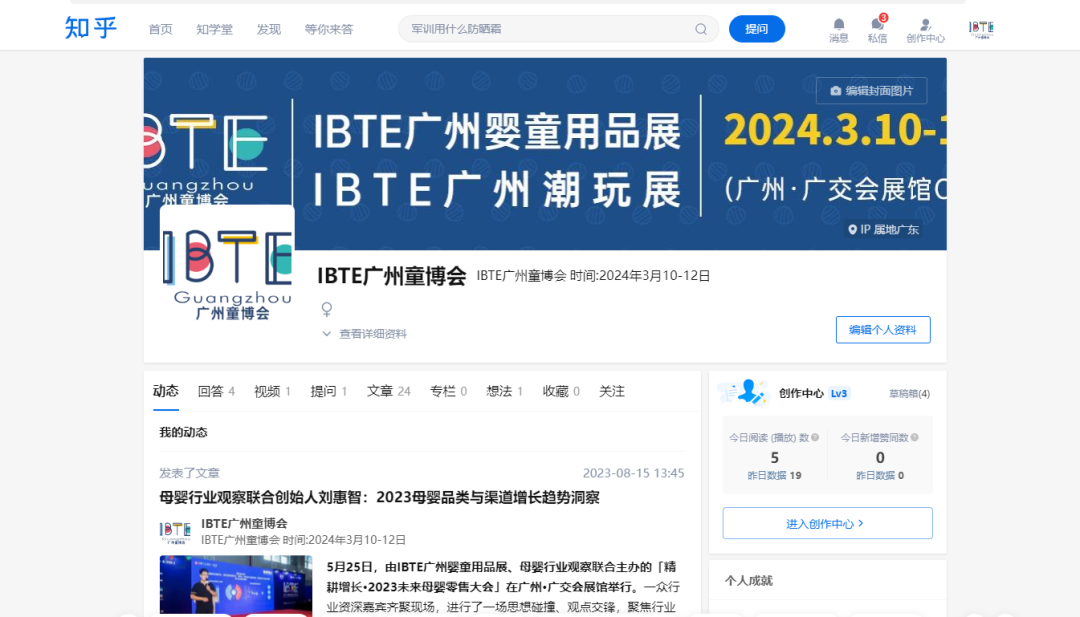Click 编辑个人资料 button
Image resolution: width=1080 pixels, height=617 pixels.
pos(883,330)
